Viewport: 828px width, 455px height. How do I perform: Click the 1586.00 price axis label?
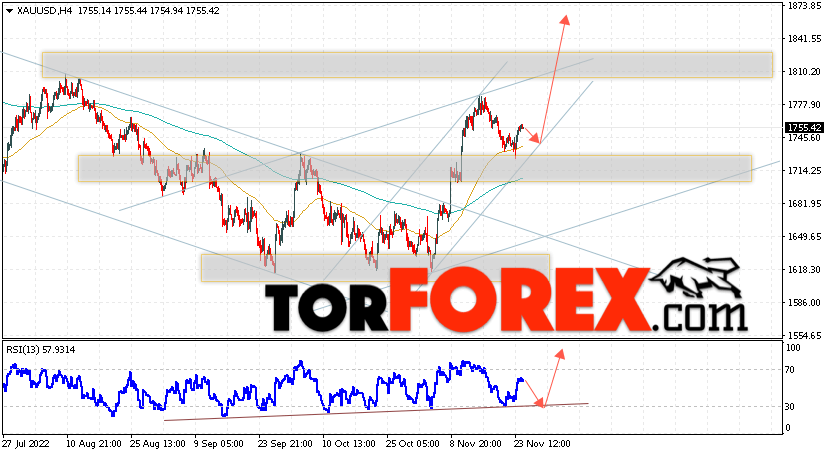(804, 302)
